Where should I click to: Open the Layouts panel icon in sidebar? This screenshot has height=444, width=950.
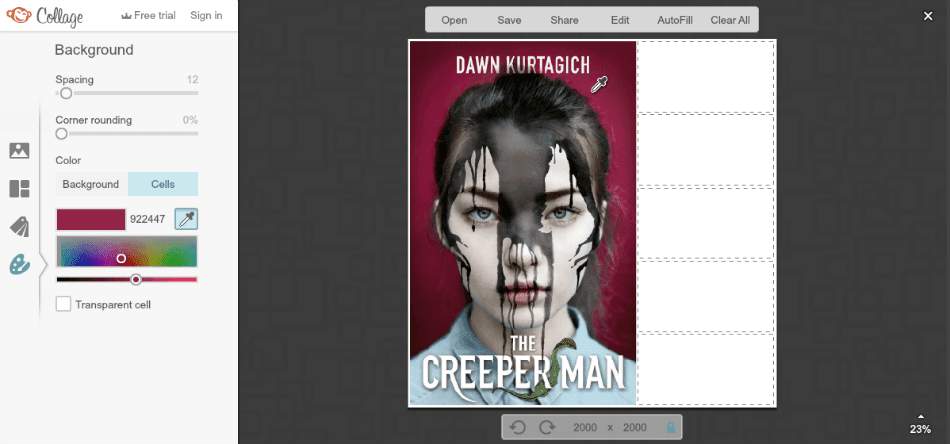click(19, 189)
